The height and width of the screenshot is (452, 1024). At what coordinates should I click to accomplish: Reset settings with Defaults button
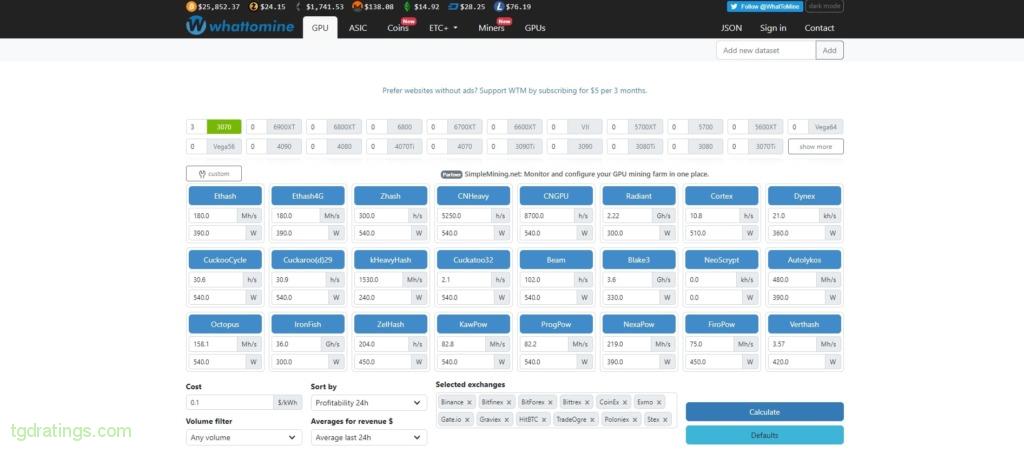pyautogui.click(x=765, y=435)
